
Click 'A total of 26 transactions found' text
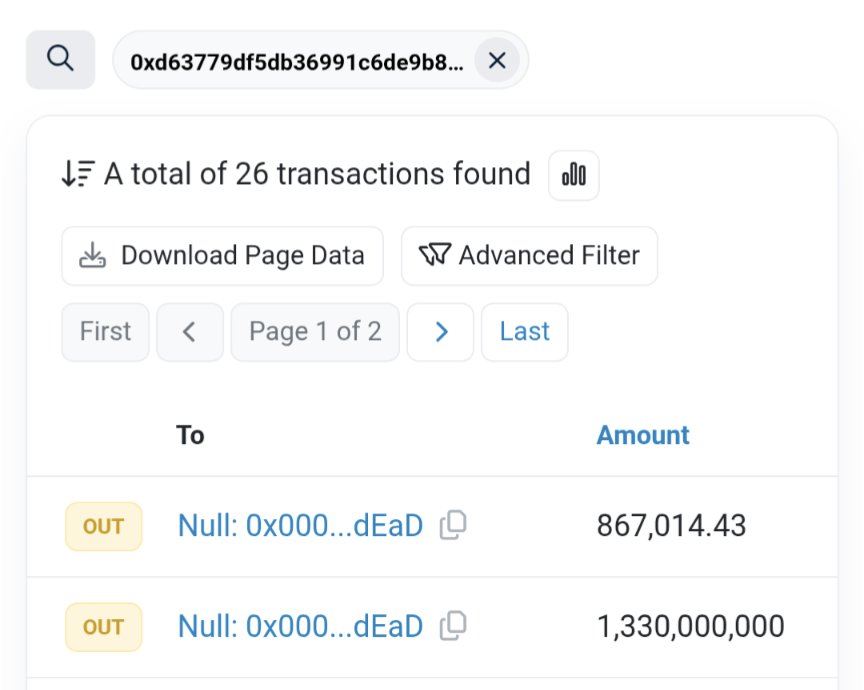[x=317, y=174]
